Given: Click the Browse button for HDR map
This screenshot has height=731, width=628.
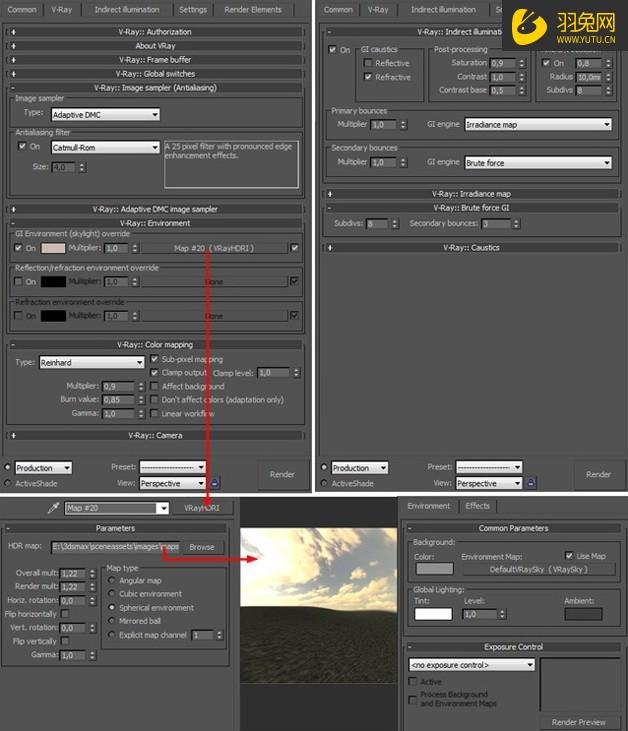Looking at the screenshot, I should pyautogui.click(x=202, y=547).
